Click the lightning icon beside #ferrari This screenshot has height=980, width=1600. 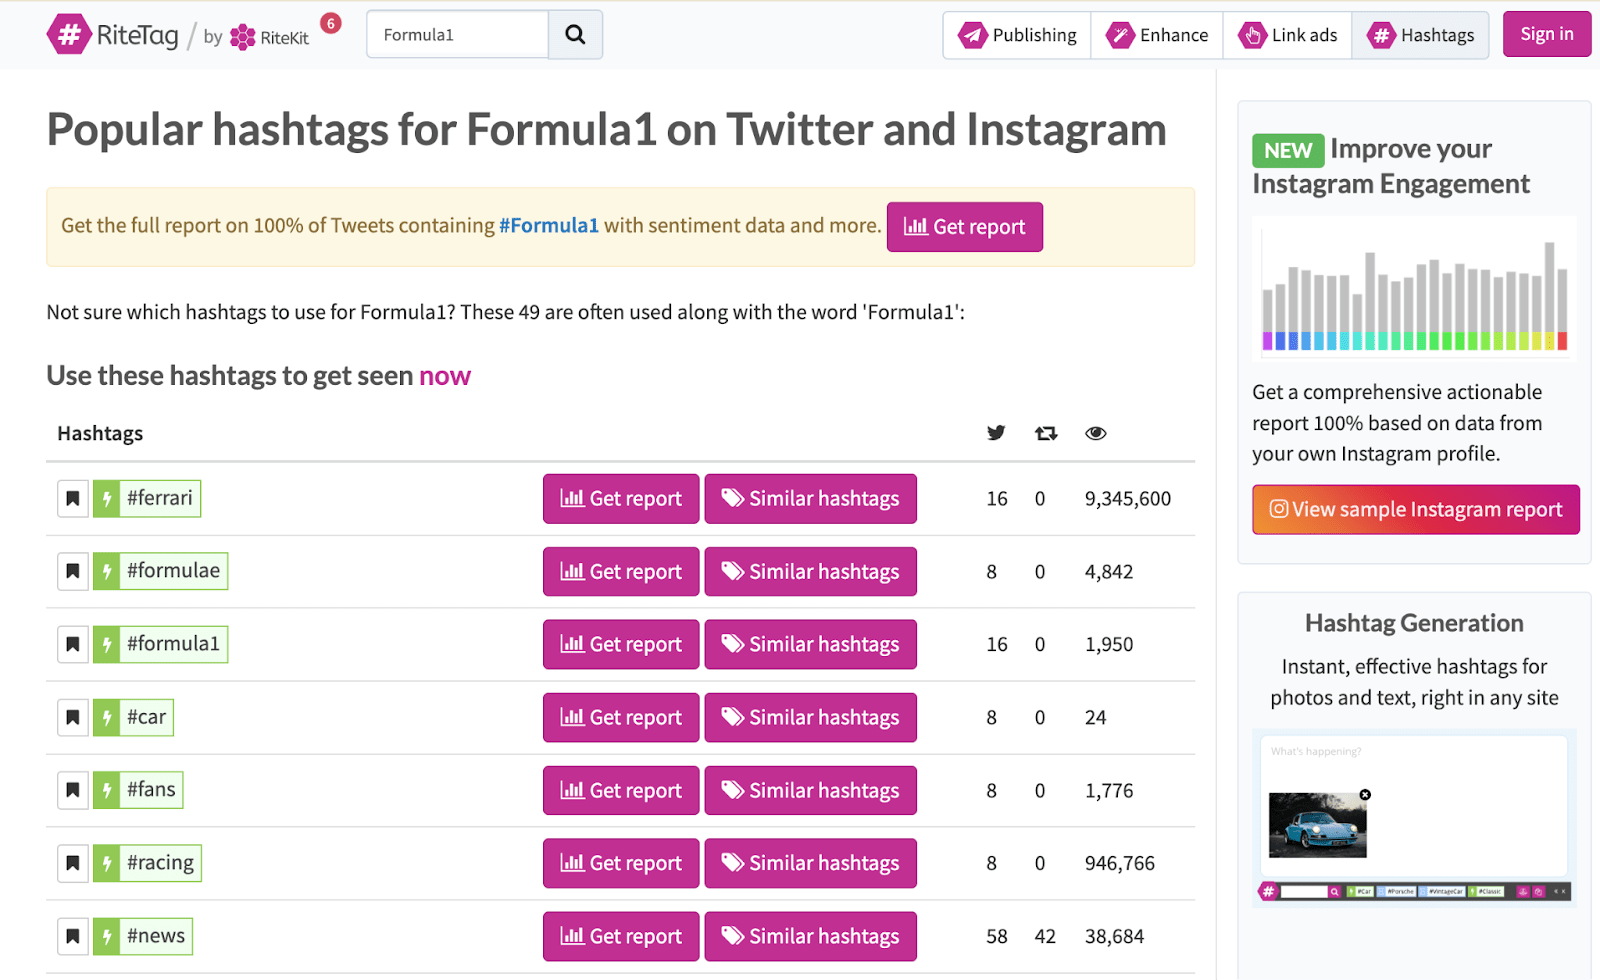(107, 498)
